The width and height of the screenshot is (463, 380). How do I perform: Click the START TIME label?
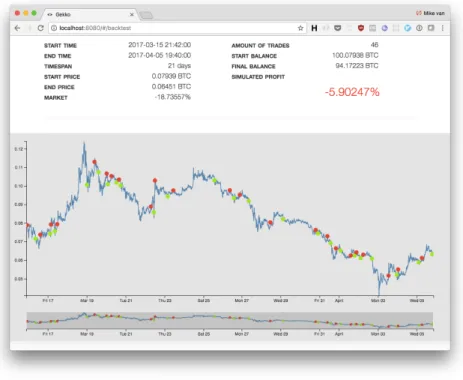(60, 46)
